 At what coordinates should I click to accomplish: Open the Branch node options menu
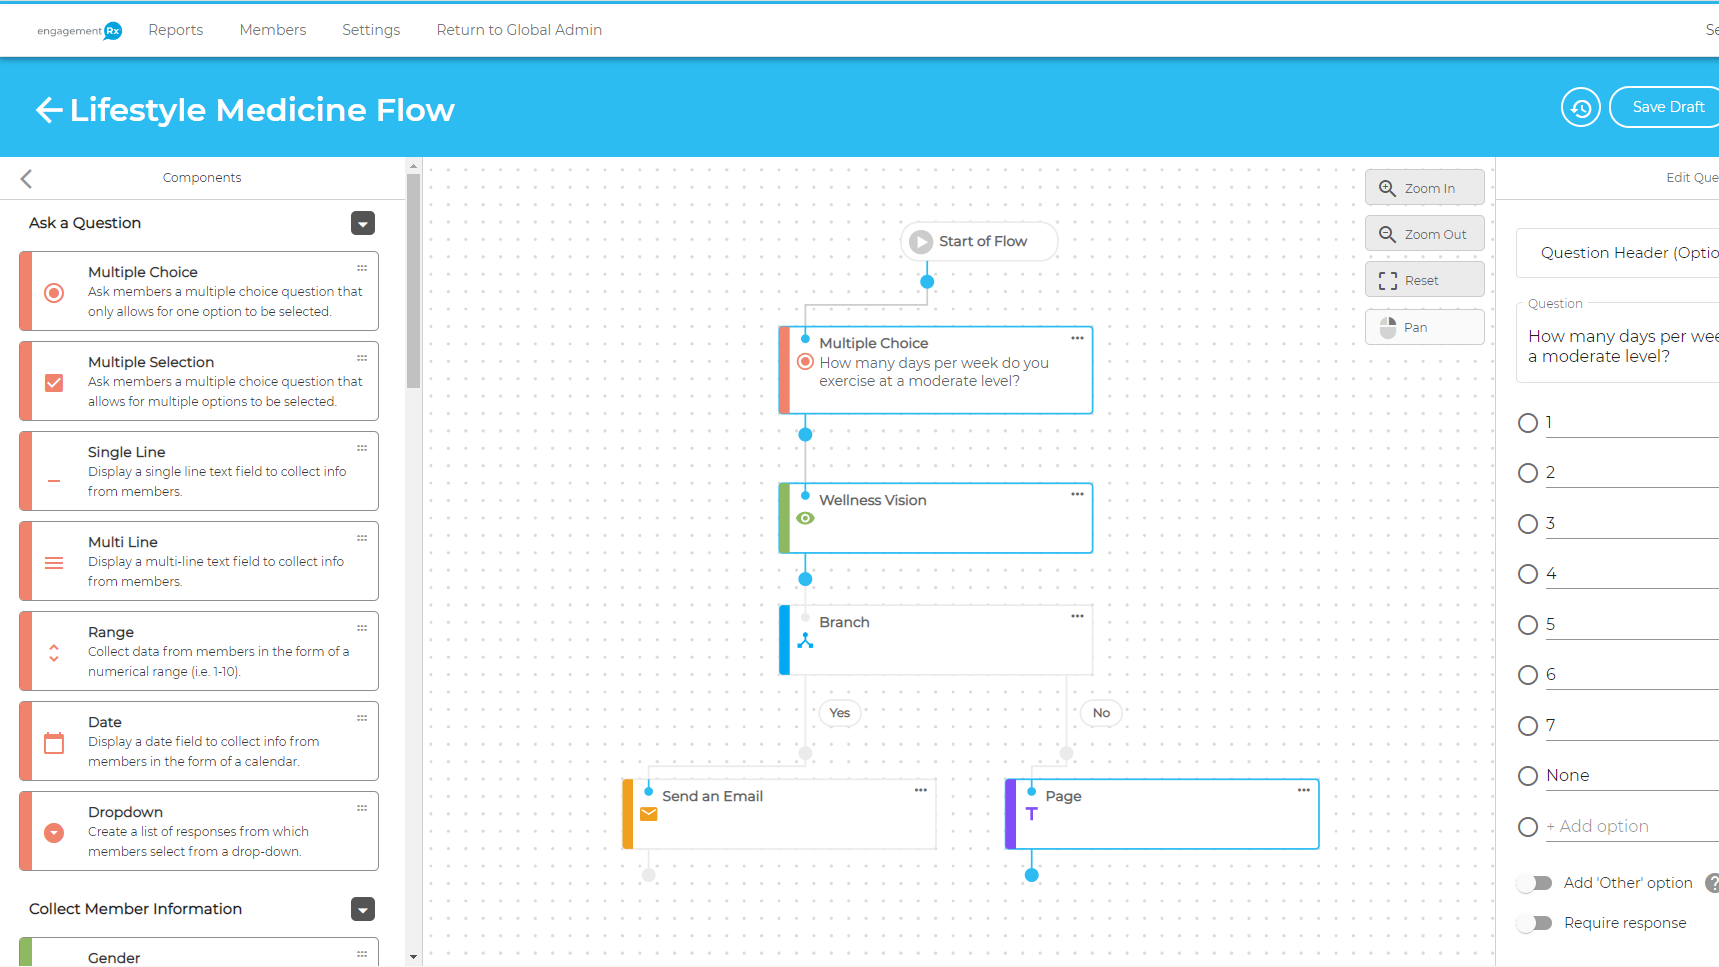pos(1077,616)
